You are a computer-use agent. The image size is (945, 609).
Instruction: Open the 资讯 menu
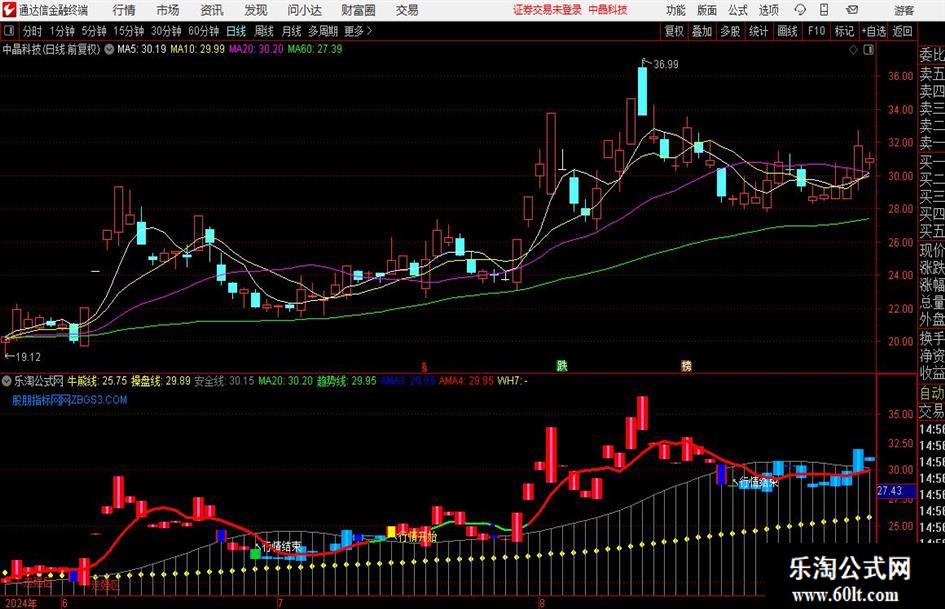(x=212, y=10)
